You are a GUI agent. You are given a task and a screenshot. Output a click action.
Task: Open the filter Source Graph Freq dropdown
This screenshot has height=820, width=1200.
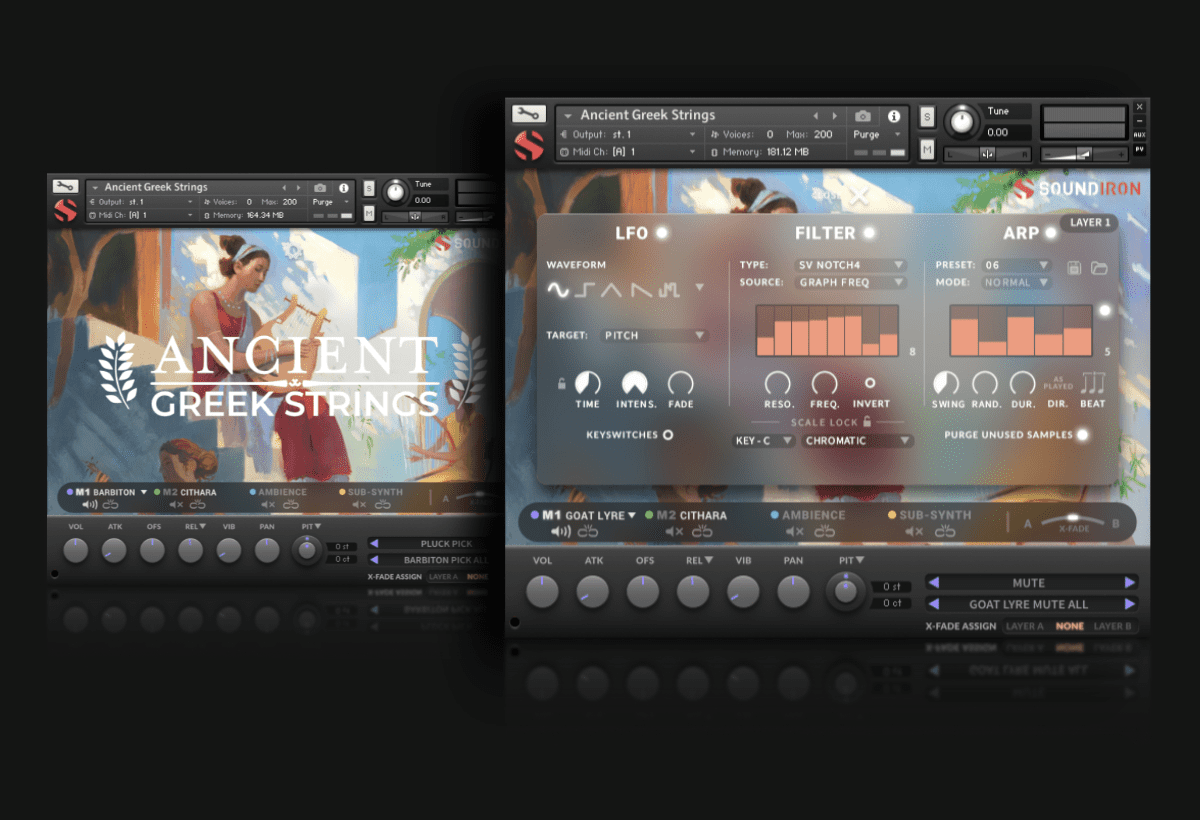click(851, 283)
